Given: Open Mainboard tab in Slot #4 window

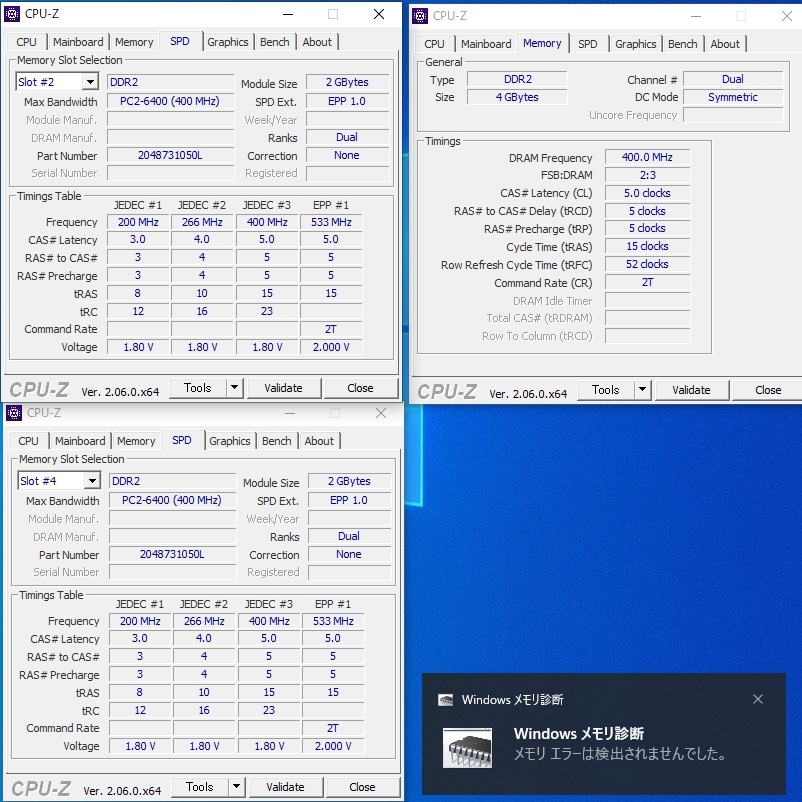Looking at the screenshot, I should coord(80,441).
